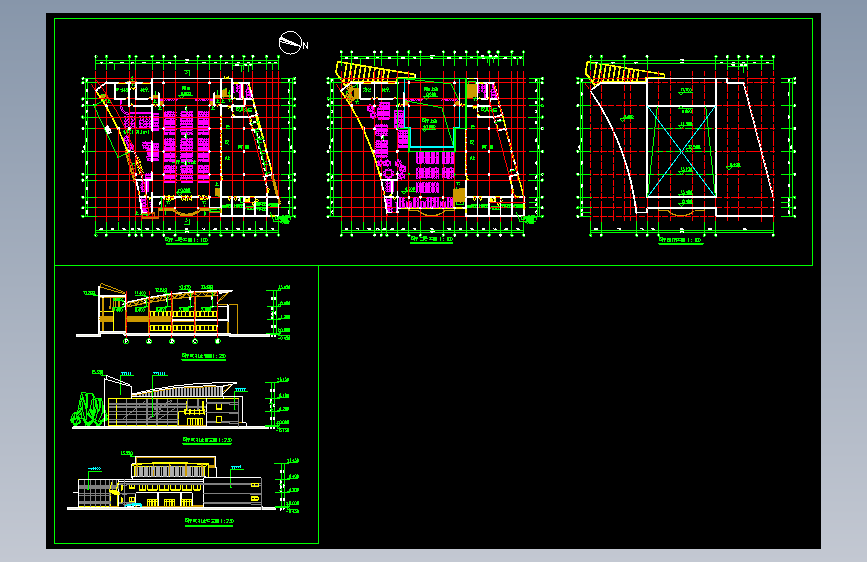Click the elevation level scale beside the bottom elevation
Viewport: 867px width, 562px height.
(289, 485)
